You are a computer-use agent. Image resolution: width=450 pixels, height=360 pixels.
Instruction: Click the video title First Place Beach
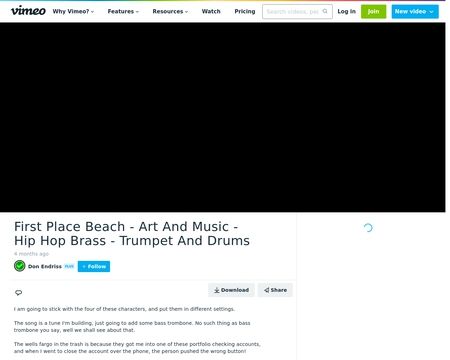pyautogui.click(x=132, y=233)
